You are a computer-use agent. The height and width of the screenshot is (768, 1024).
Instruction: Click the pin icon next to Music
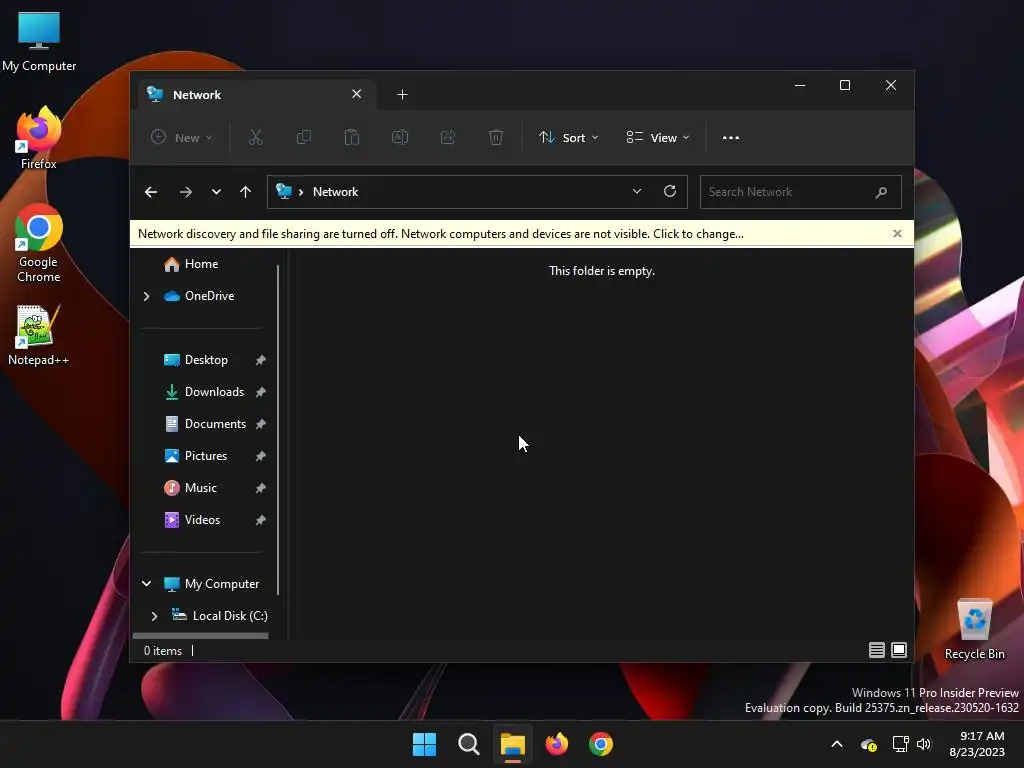(x=261, y=488)
